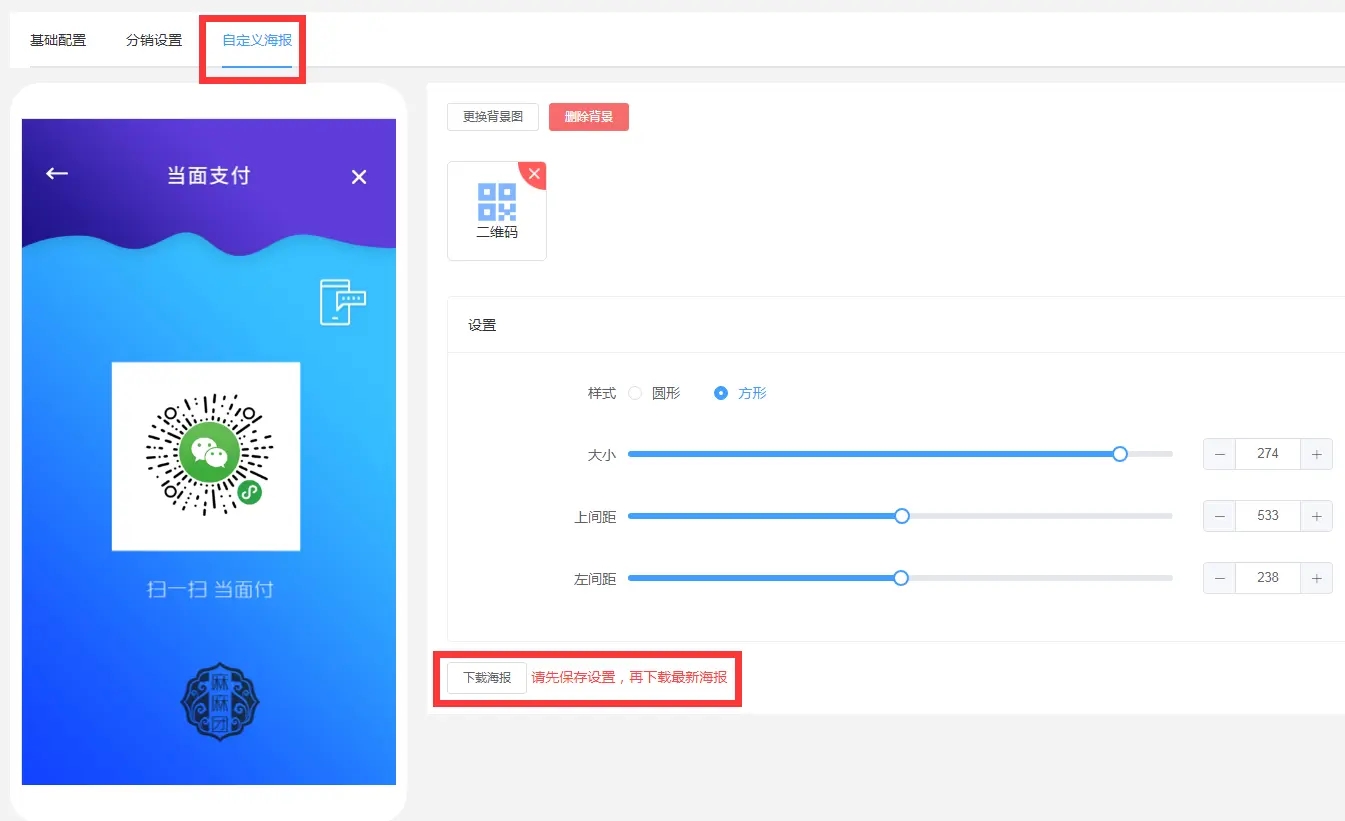Decrease 上间距 value with minus button
This screenshot has height=821, width=1345.
coord(1220,516)
